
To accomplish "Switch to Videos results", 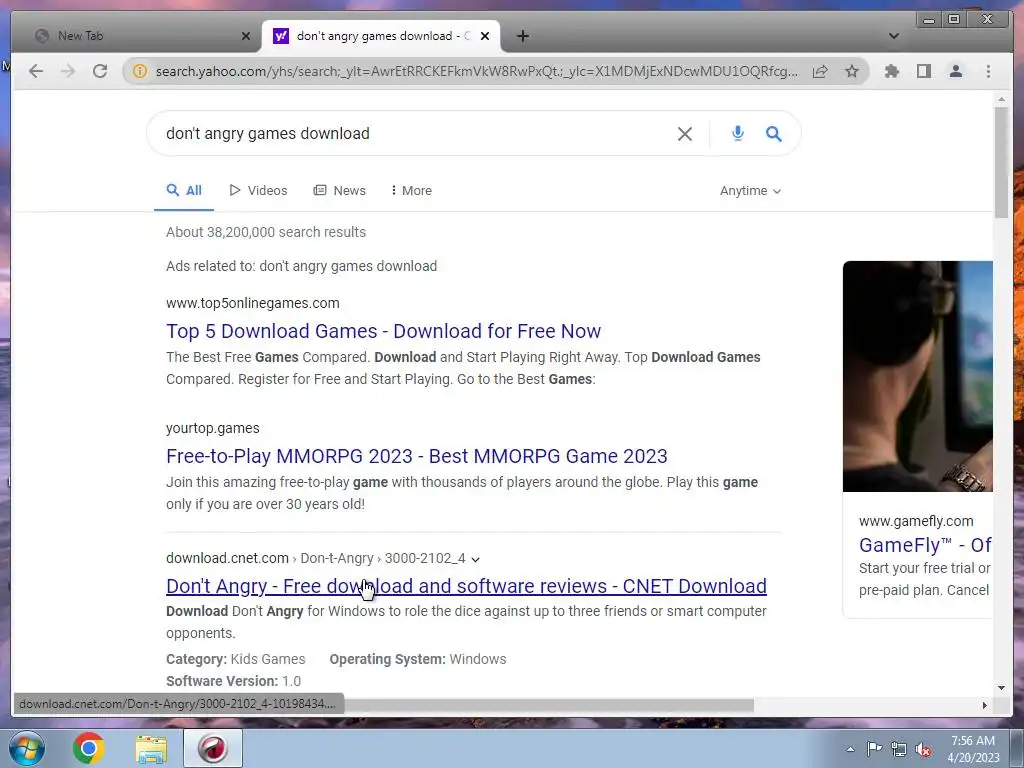I will click(x=259, y=191).
